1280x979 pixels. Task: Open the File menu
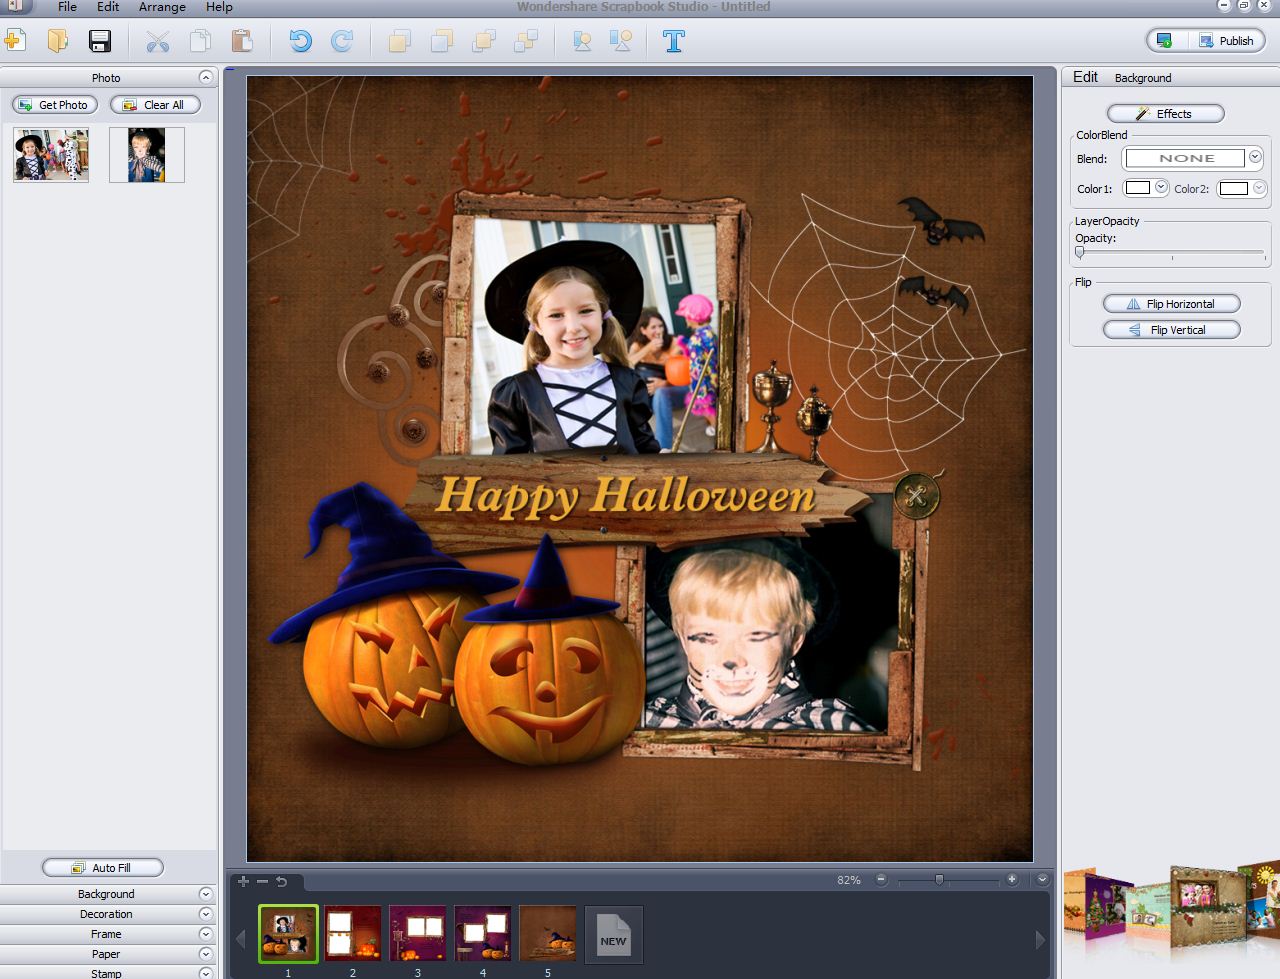pos(67,7)
